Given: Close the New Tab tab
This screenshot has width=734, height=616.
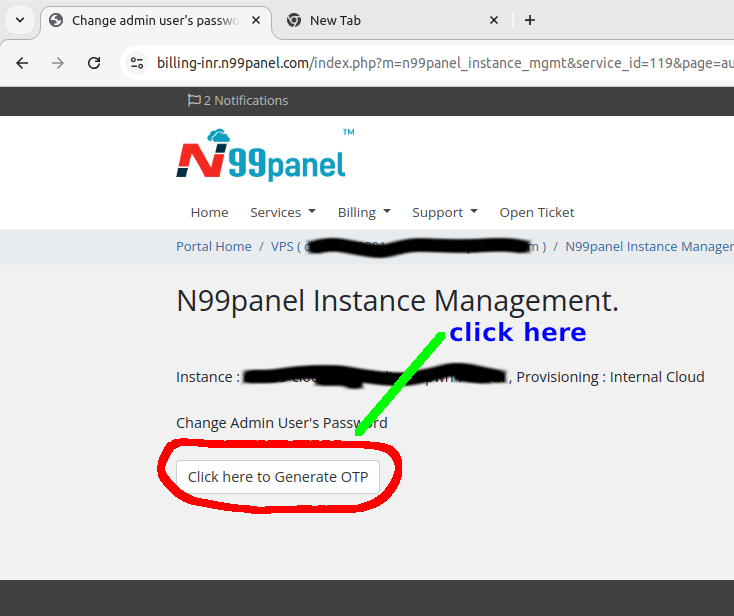Looking at the screenshot, I should [494, 20].
